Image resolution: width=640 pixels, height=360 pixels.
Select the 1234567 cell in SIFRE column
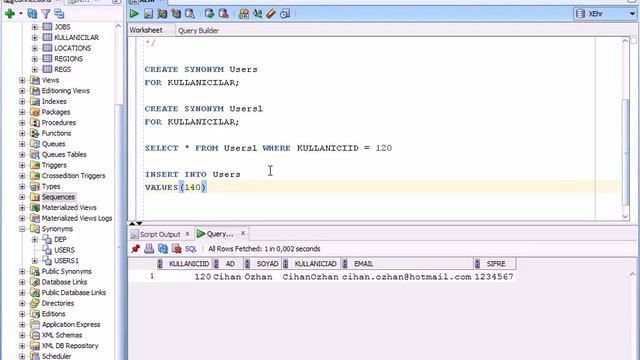click(x=494, y=277)
